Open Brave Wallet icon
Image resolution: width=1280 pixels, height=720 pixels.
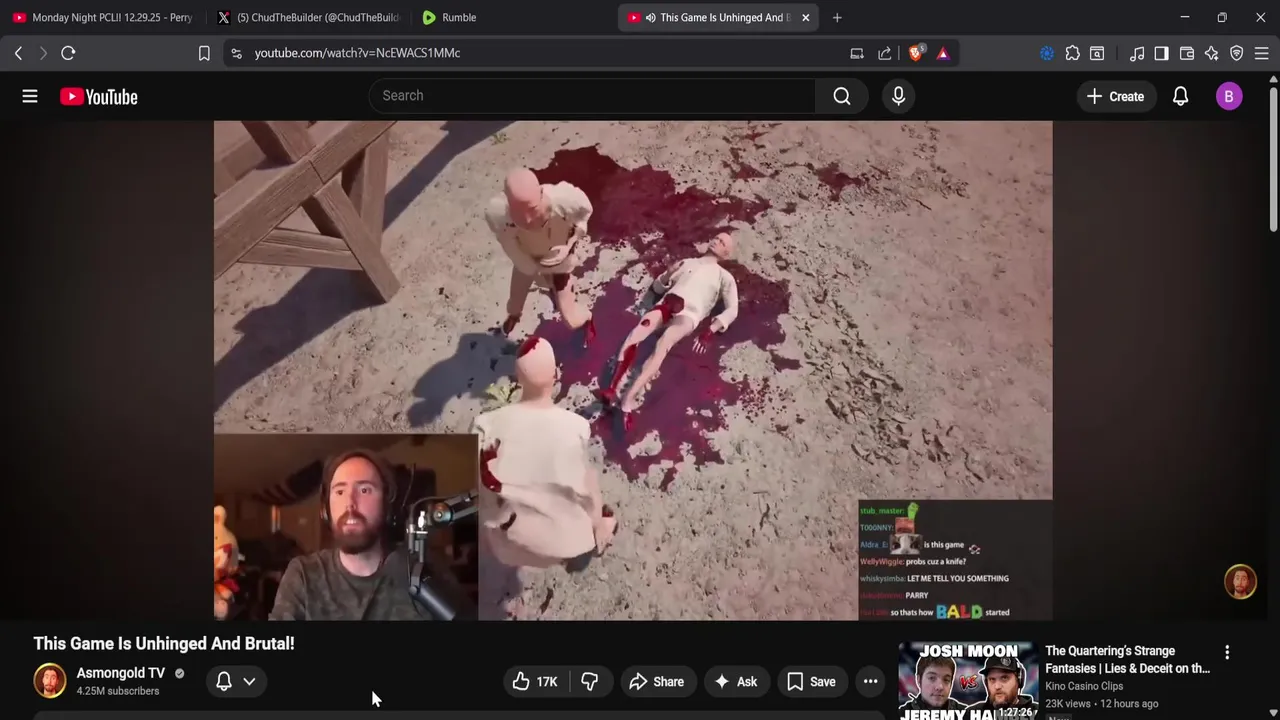pyautogui.click(x=1187, y=53)
